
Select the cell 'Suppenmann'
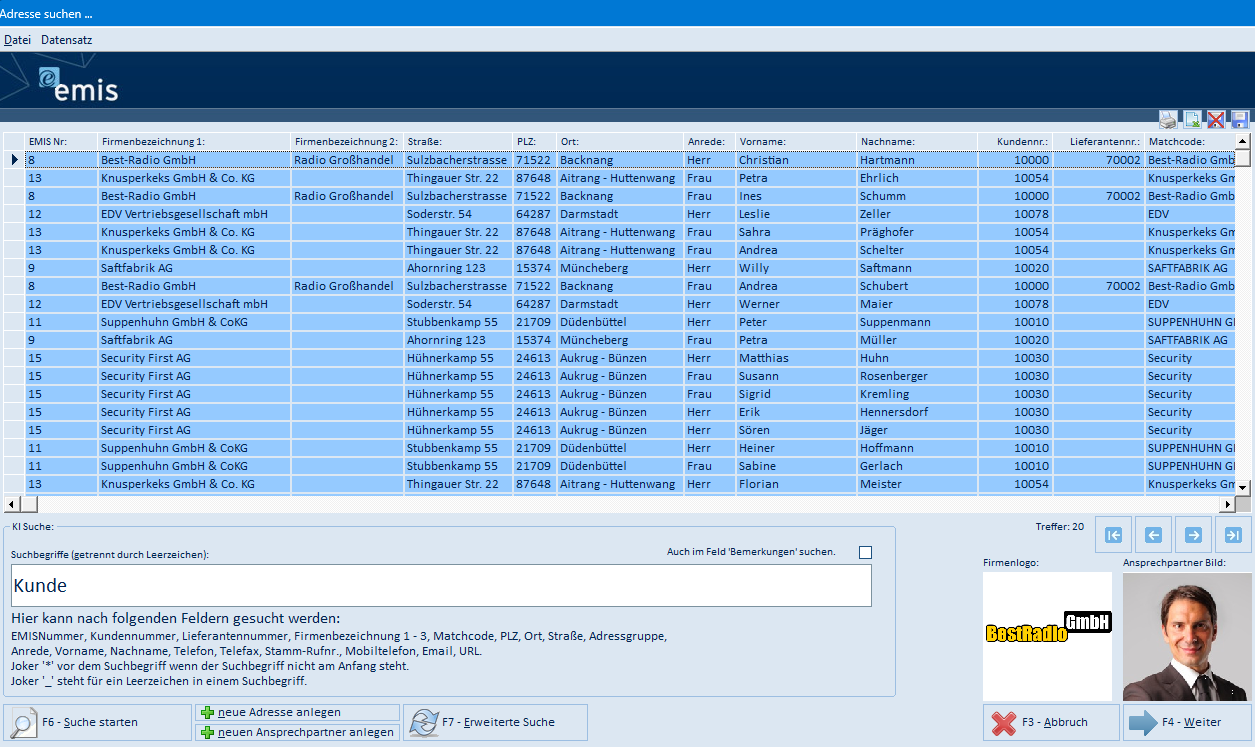(917, 322)
